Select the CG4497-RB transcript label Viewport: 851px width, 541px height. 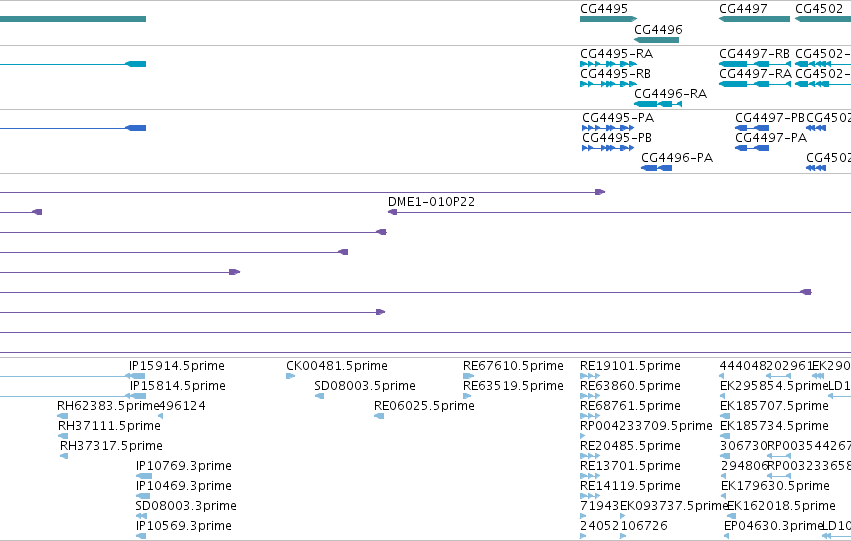(x=754, y=54)
